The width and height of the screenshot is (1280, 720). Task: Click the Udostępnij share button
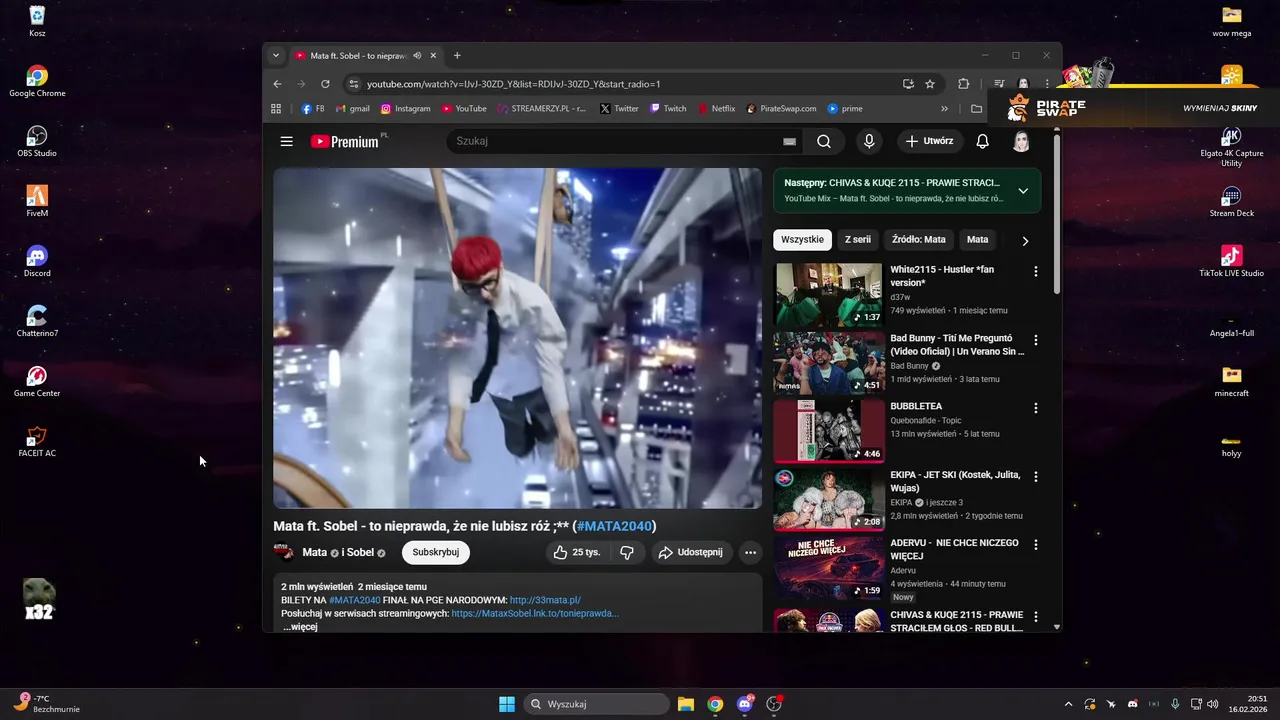(690, 552)
